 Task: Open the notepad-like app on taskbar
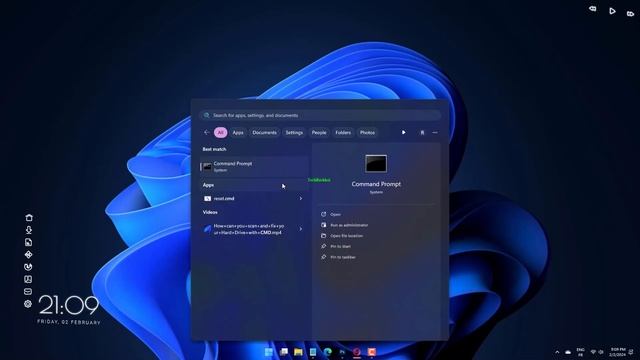313,352
